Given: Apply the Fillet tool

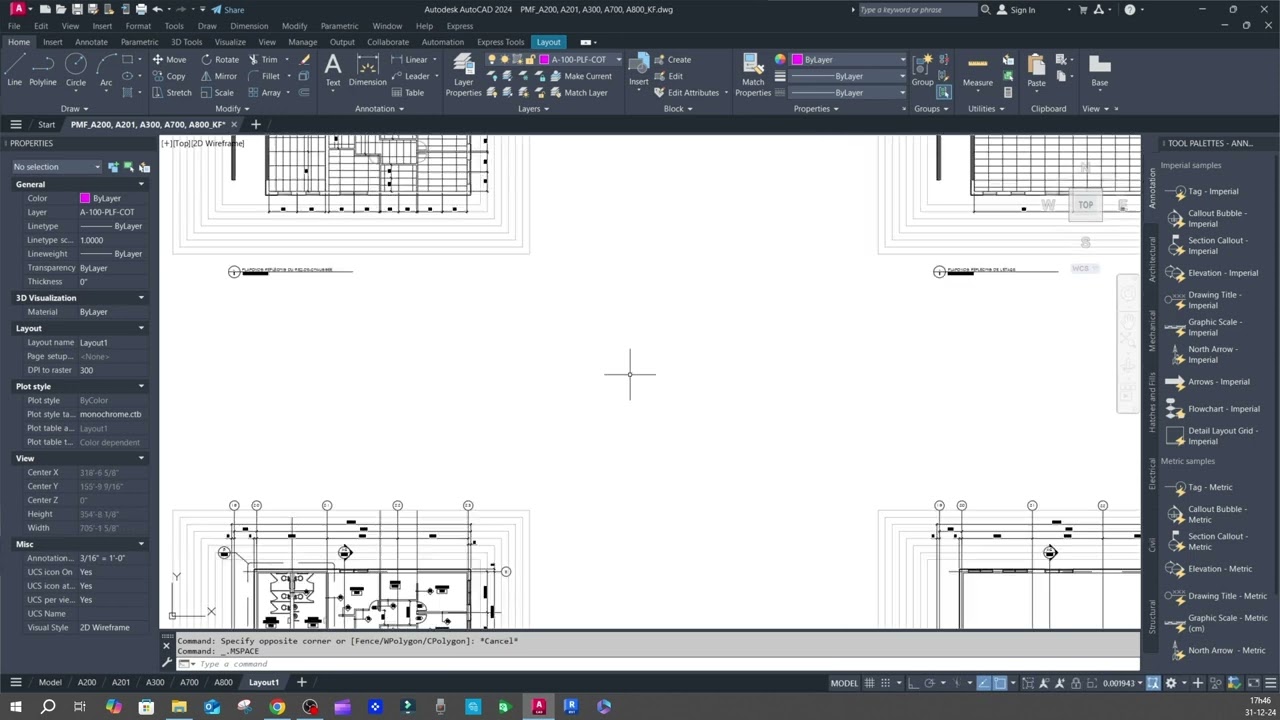Looking at the screenshot, I should pos(264,76).
